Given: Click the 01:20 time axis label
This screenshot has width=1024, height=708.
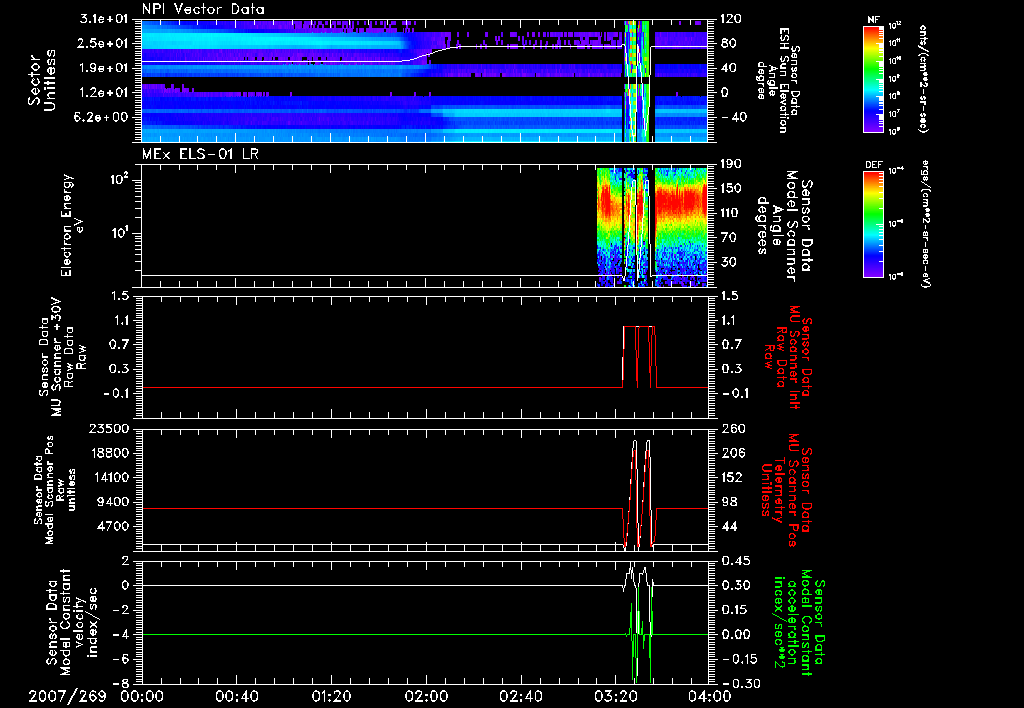Looking at the screenshot, I should pyautogui.click(x=332, y=696).
